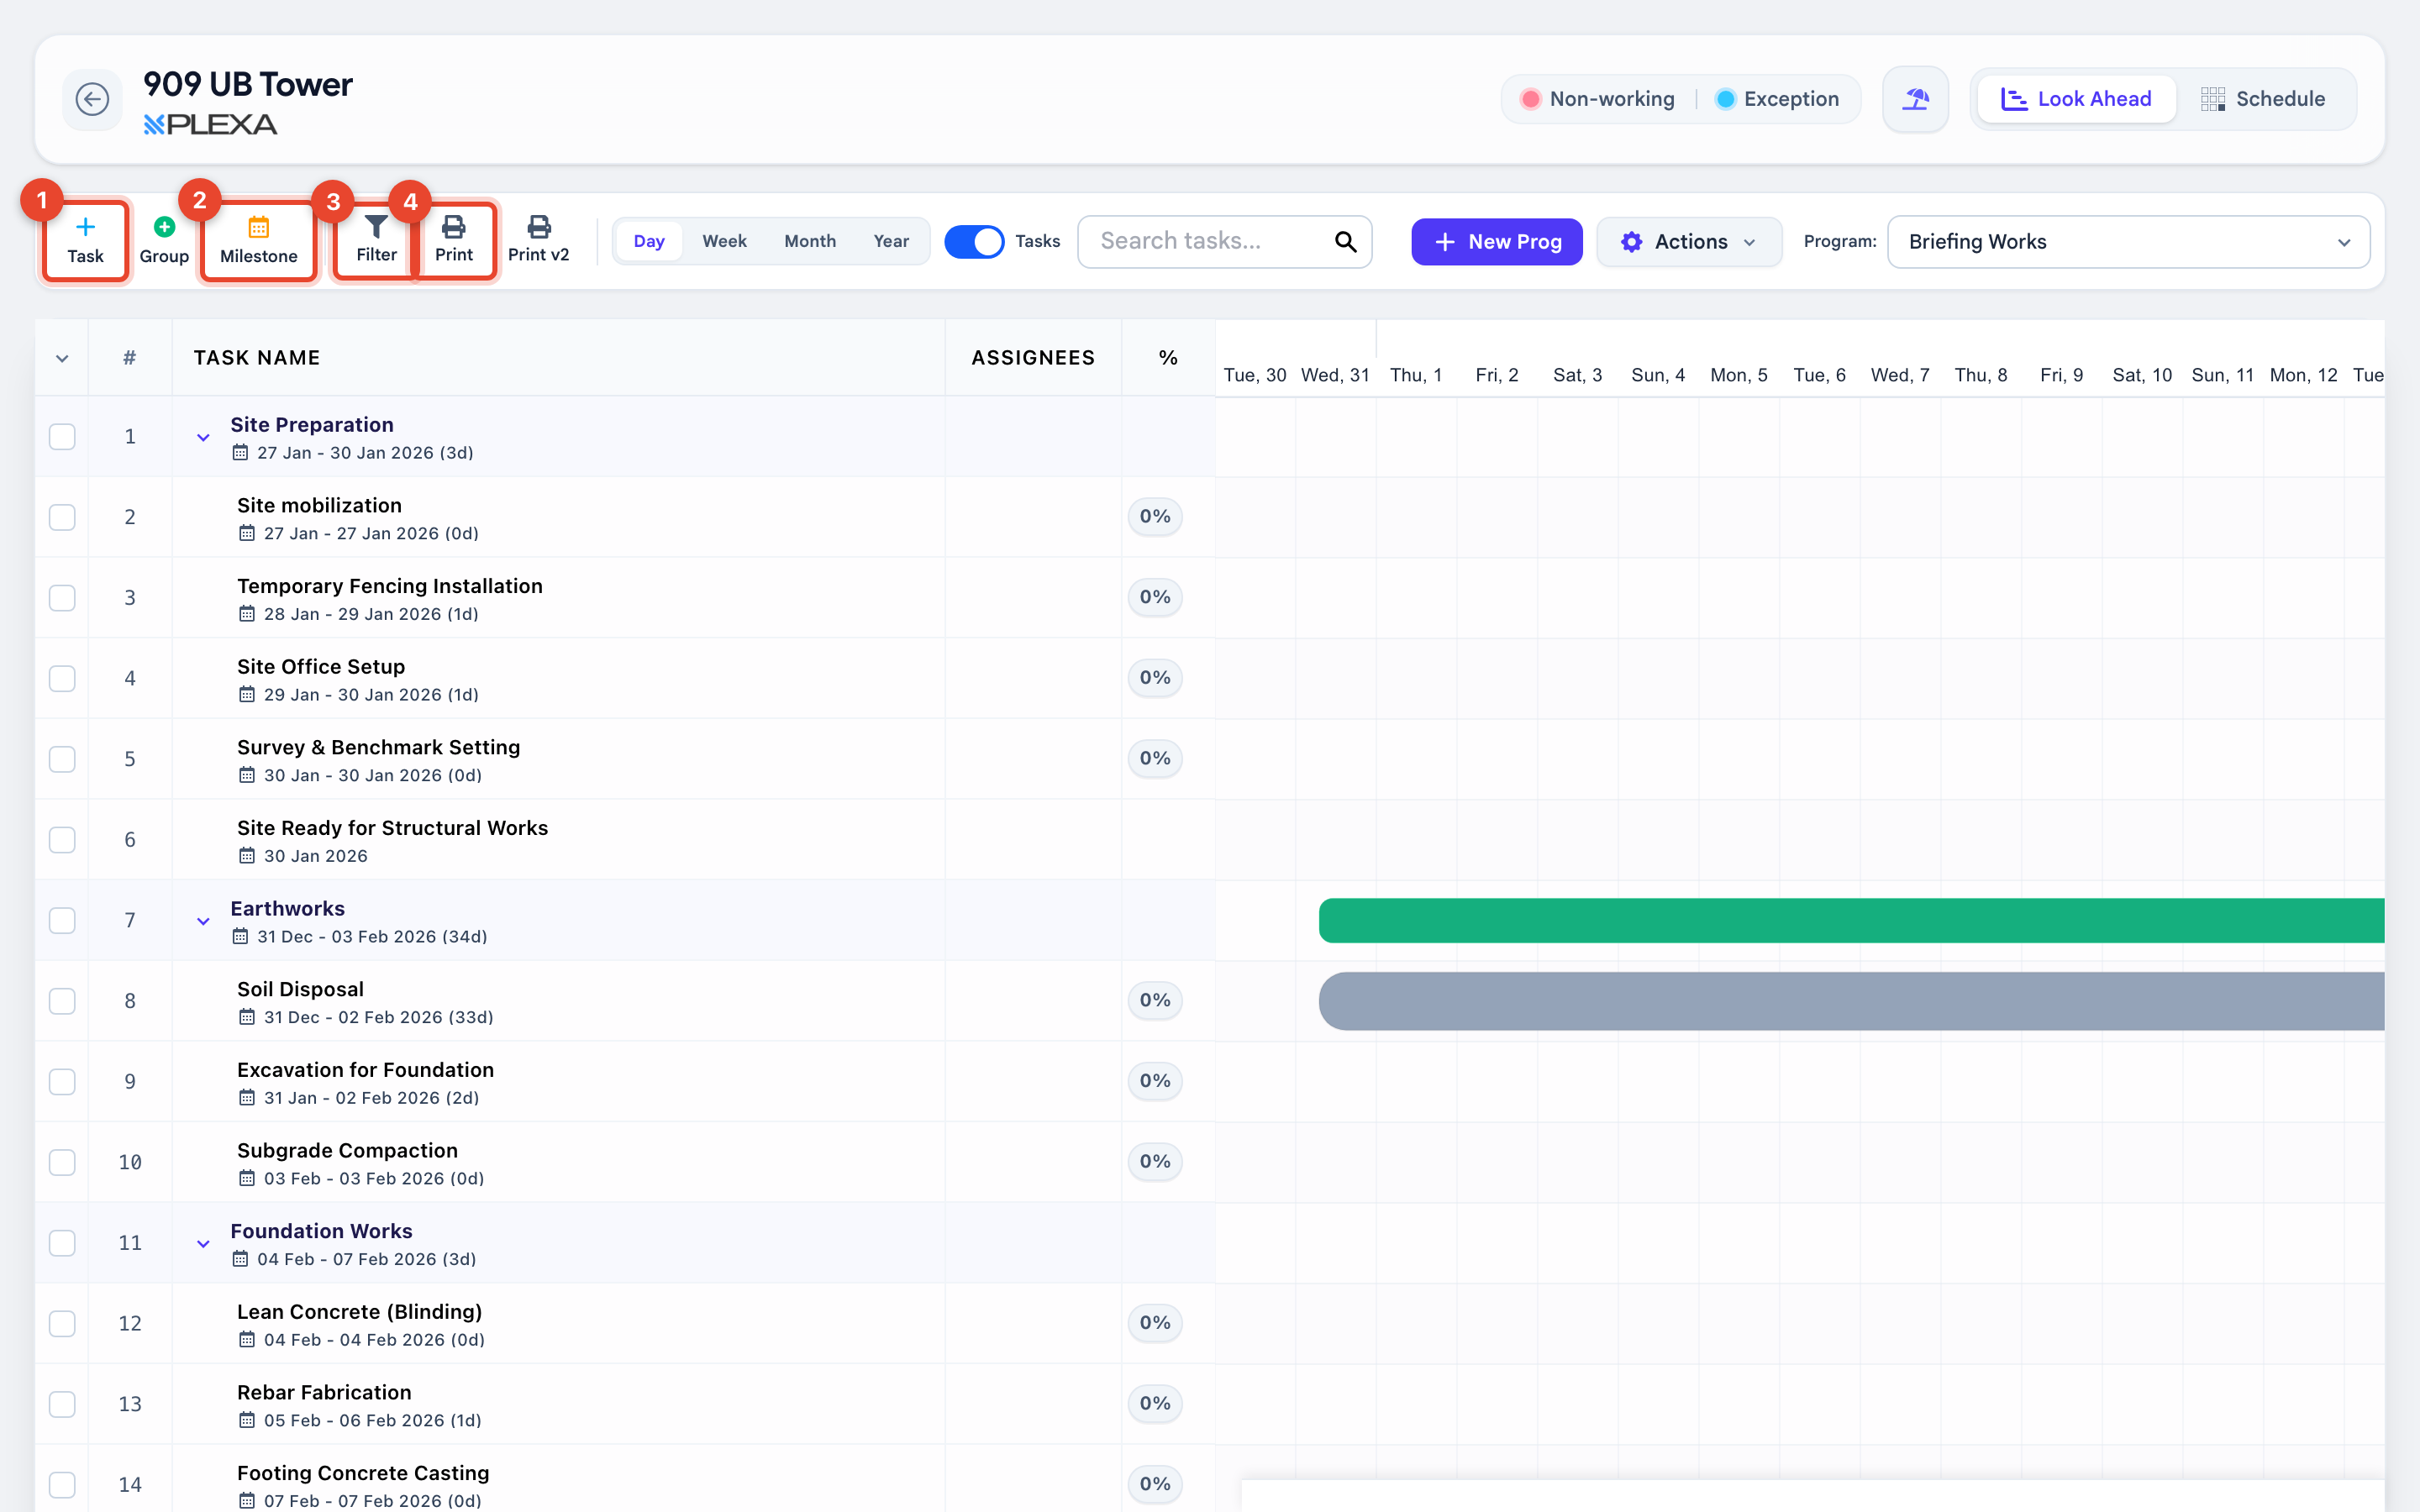Screen dimensions: 2420x1512
Task: Check the Subgrade Compaction row checkbox
Action: pos(62,1162)
